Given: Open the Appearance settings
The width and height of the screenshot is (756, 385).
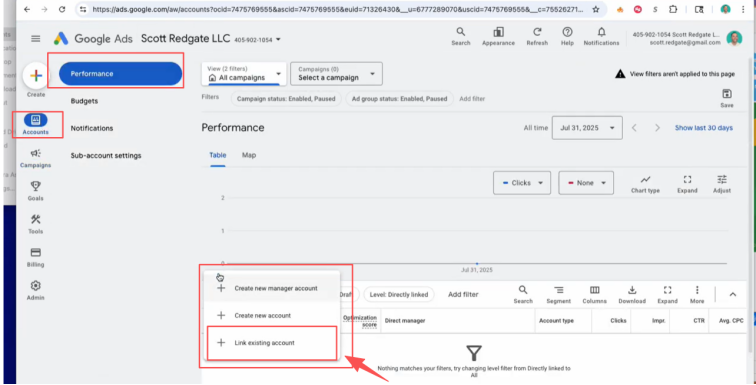Looking at the screenshot, I should pos(498,36).
